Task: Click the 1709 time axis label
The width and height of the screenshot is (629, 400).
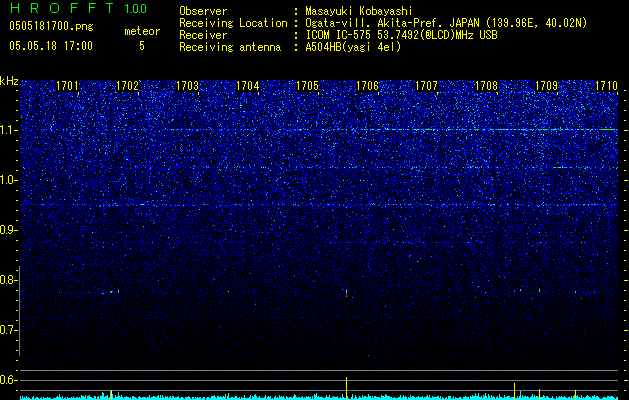Action: coord(546,86)
